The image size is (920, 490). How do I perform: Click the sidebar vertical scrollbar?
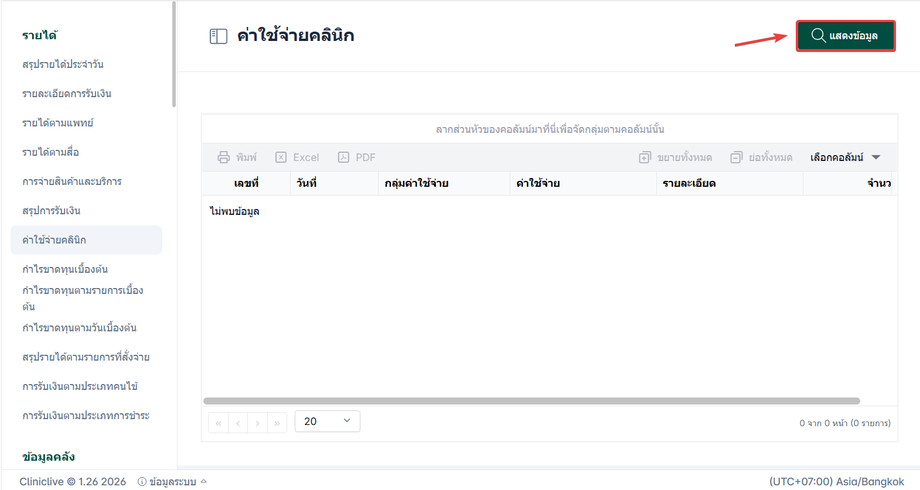[x=174, y=54]
